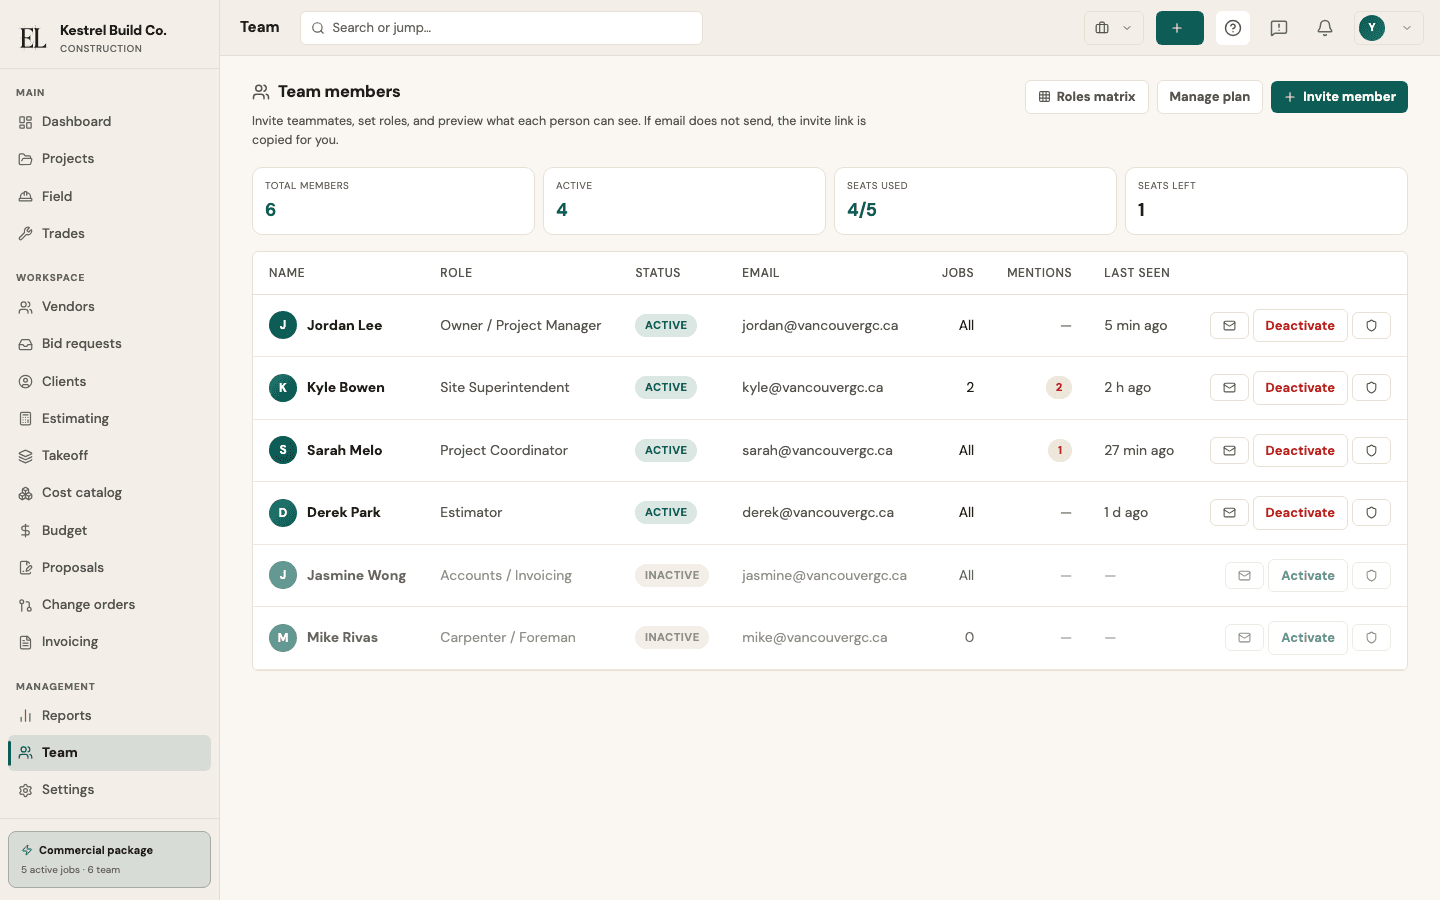Click Sarah Melo's name
Image resolution: width=1440 pixels, height=900 pixels.
click(344, 451)
